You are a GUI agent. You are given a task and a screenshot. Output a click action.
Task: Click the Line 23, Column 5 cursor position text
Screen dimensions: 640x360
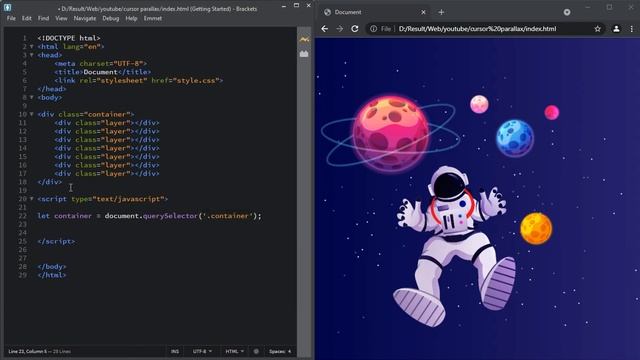27,351
